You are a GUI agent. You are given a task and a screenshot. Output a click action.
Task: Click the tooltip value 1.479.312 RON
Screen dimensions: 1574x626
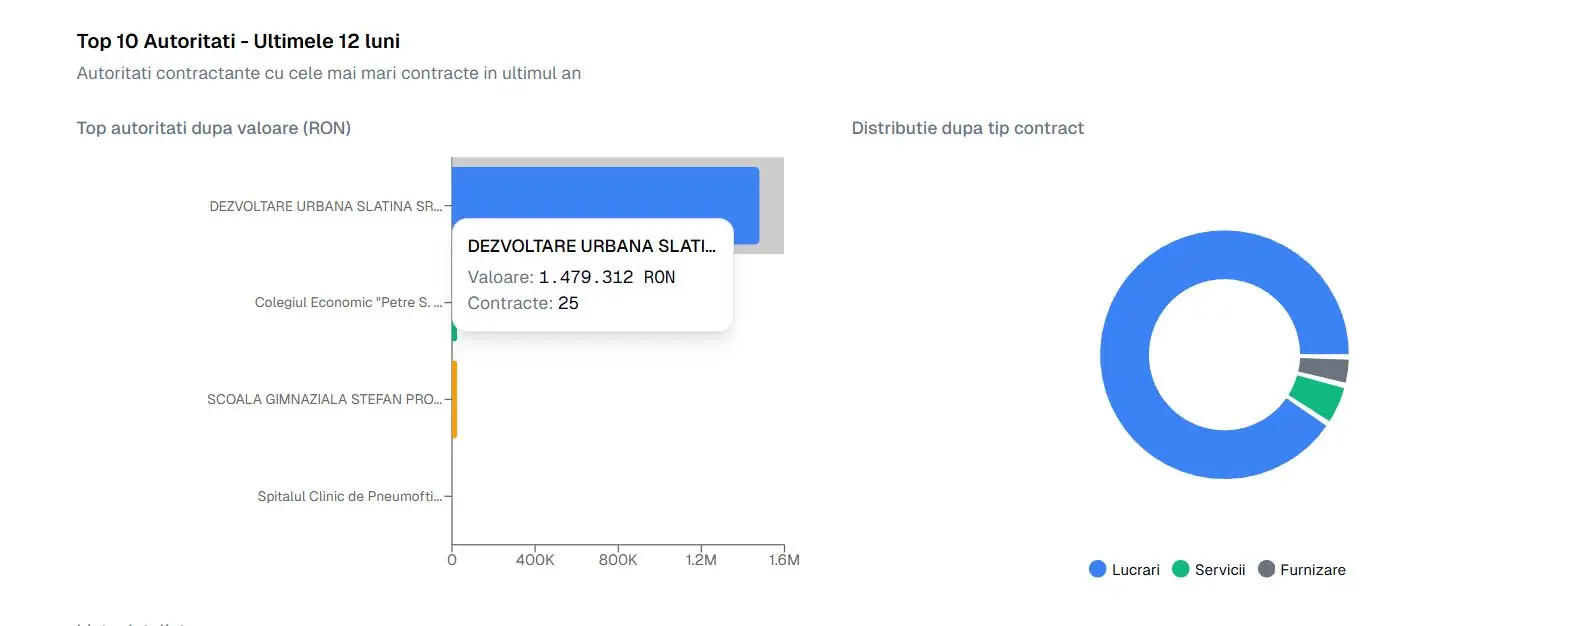coord(606,277)
